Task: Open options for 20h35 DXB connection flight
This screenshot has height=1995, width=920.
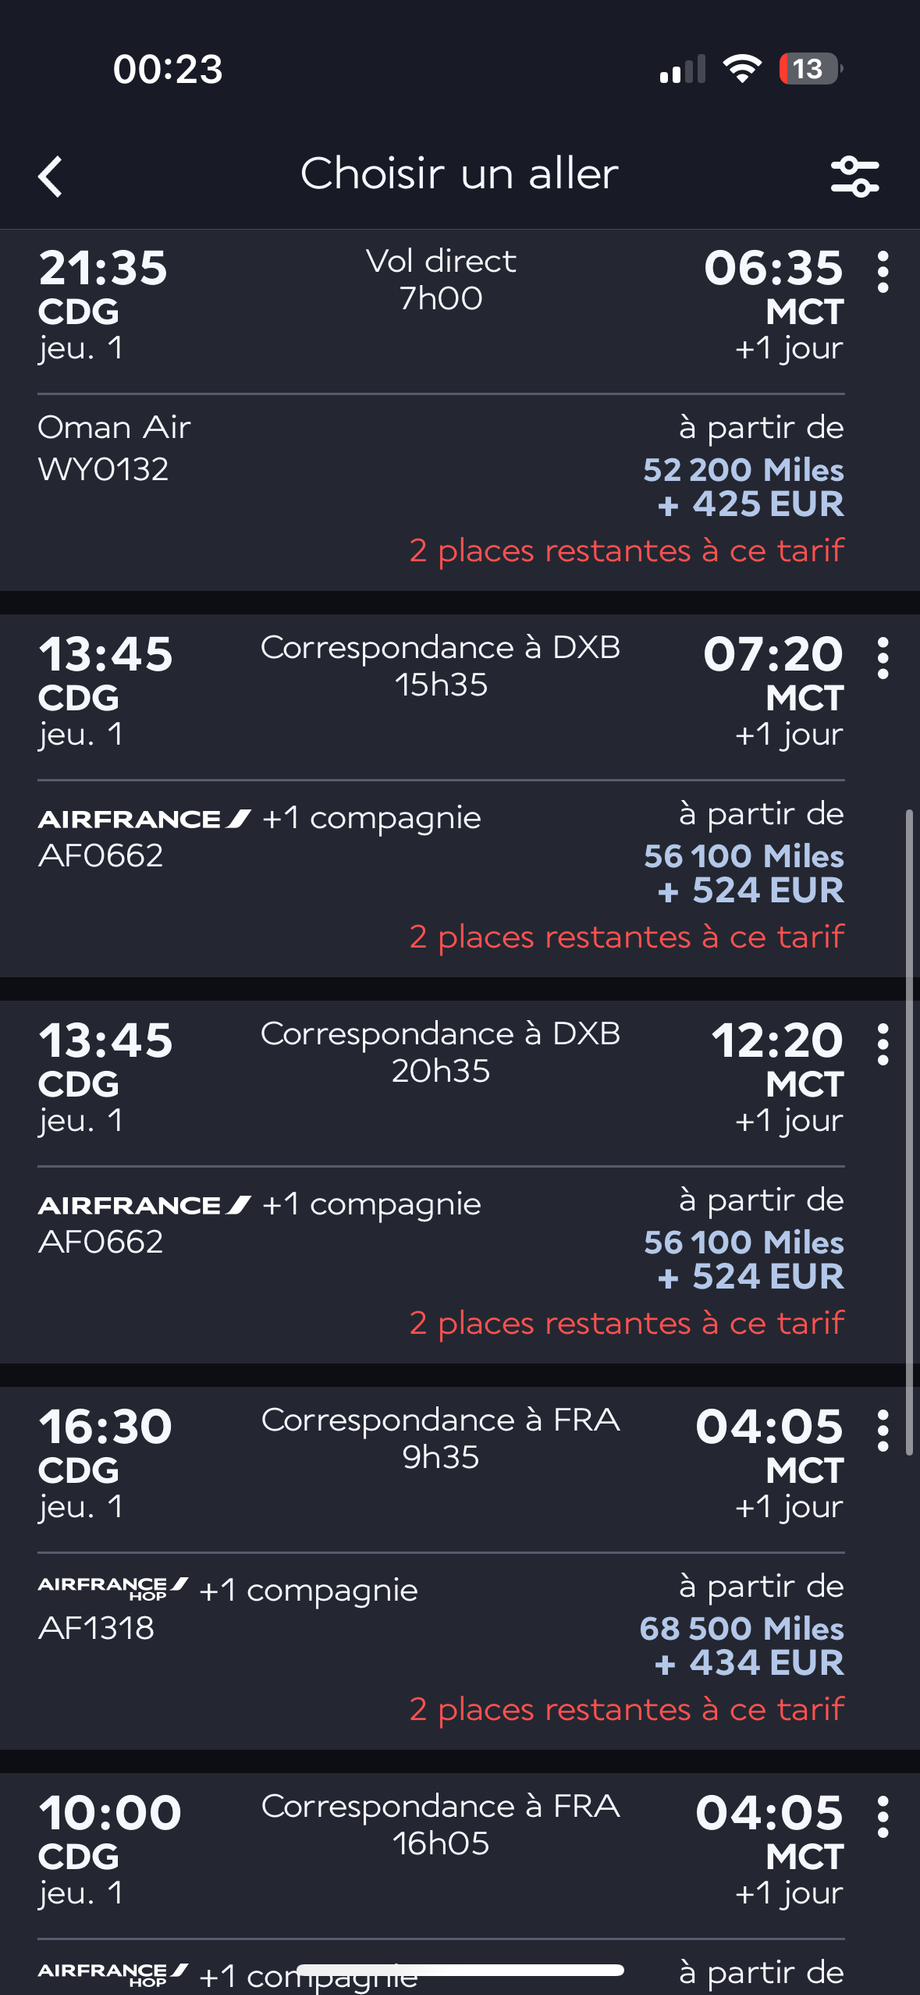Action: point(882,1044)
